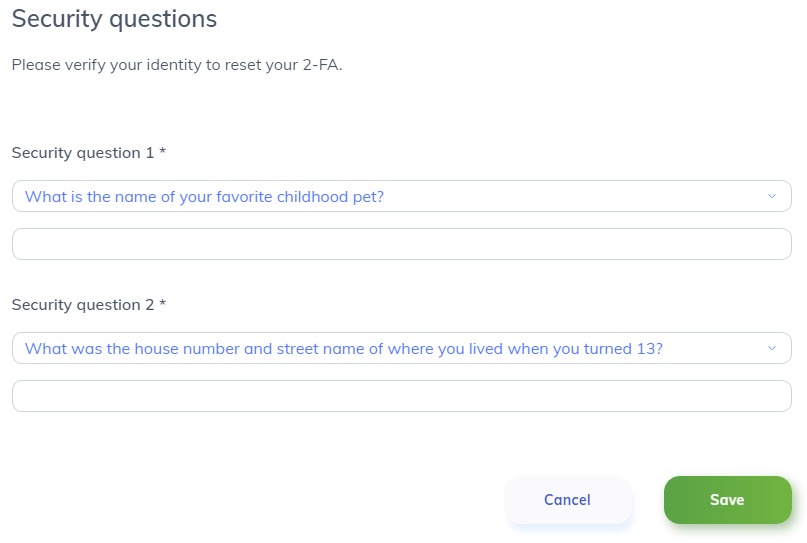Image resolution: width=807 pixels, height=543 pixels.
Task: Open the house number and street name dropdown
Action: point(400,348)
